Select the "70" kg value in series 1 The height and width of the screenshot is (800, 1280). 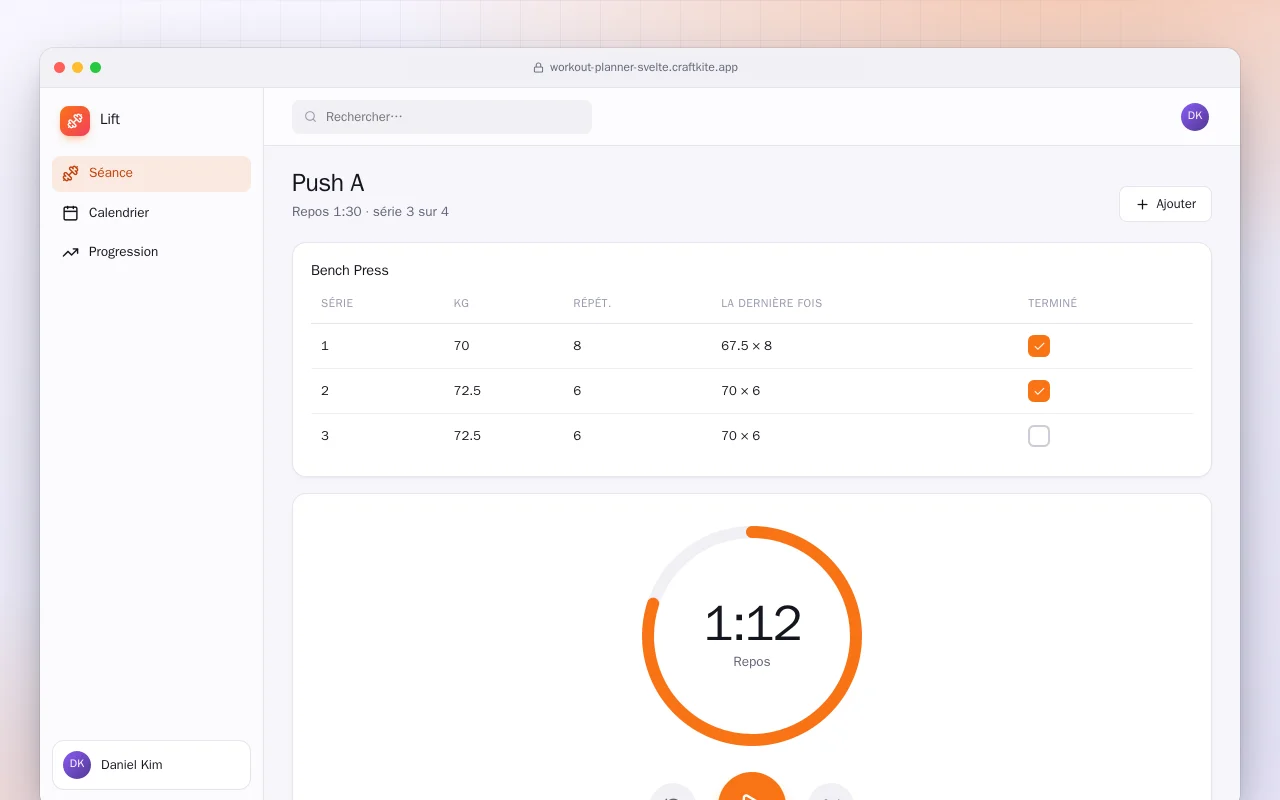click(x=461, y=346)
